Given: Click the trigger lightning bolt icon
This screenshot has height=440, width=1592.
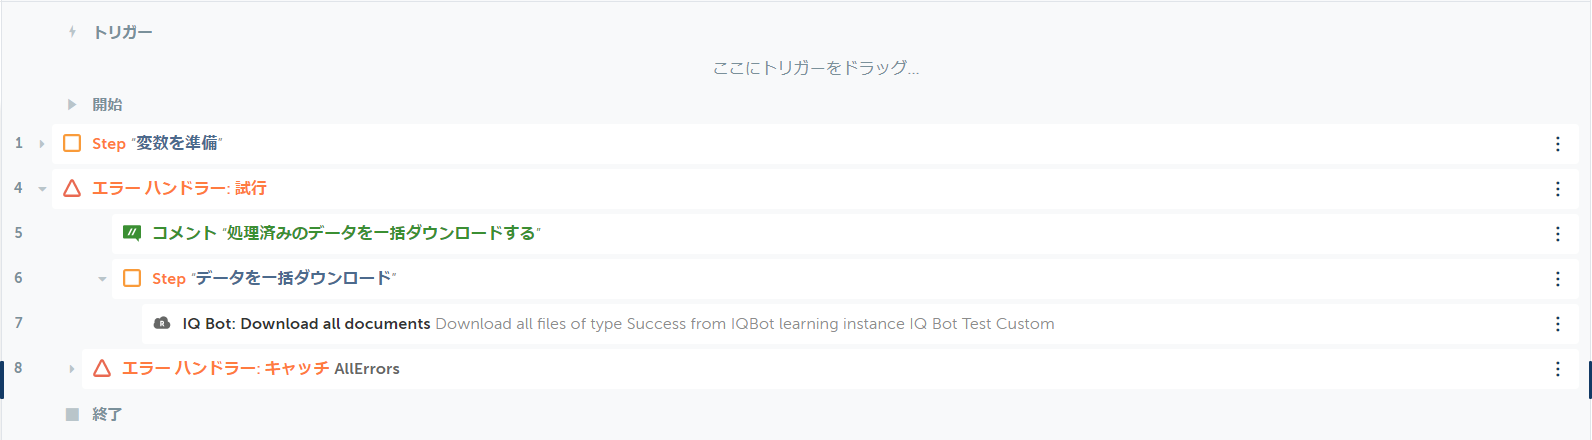Looking at the screenshot, I should [72, 32].
